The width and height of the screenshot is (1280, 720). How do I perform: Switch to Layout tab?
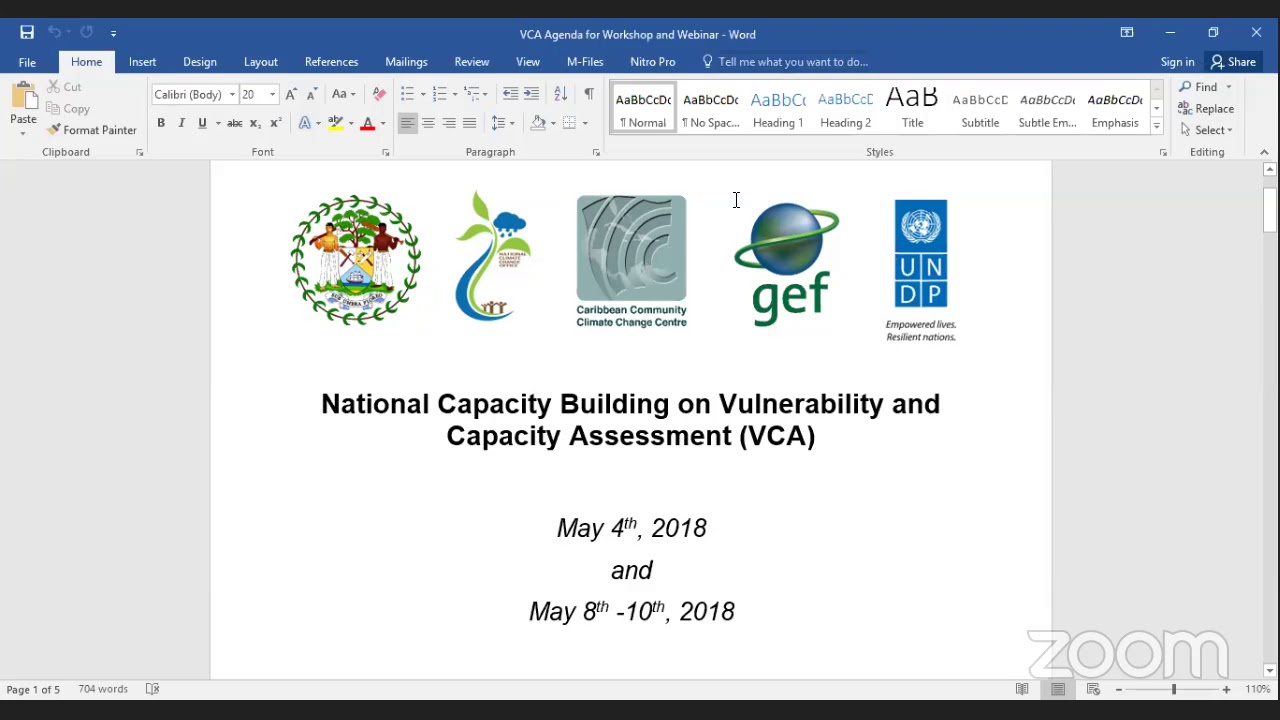point(261,62)
